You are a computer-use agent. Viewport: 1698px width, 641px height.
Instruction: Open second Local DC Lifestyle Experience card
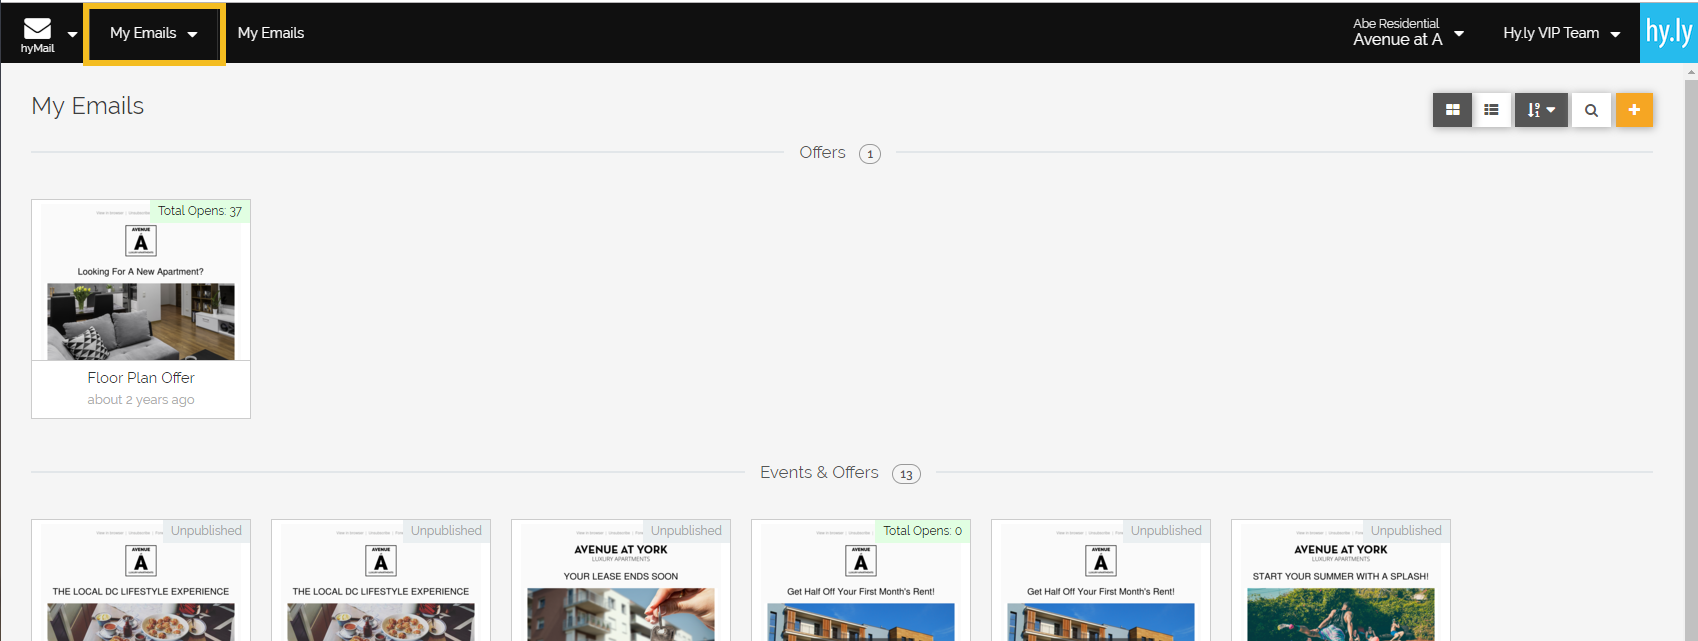[381, 581]
